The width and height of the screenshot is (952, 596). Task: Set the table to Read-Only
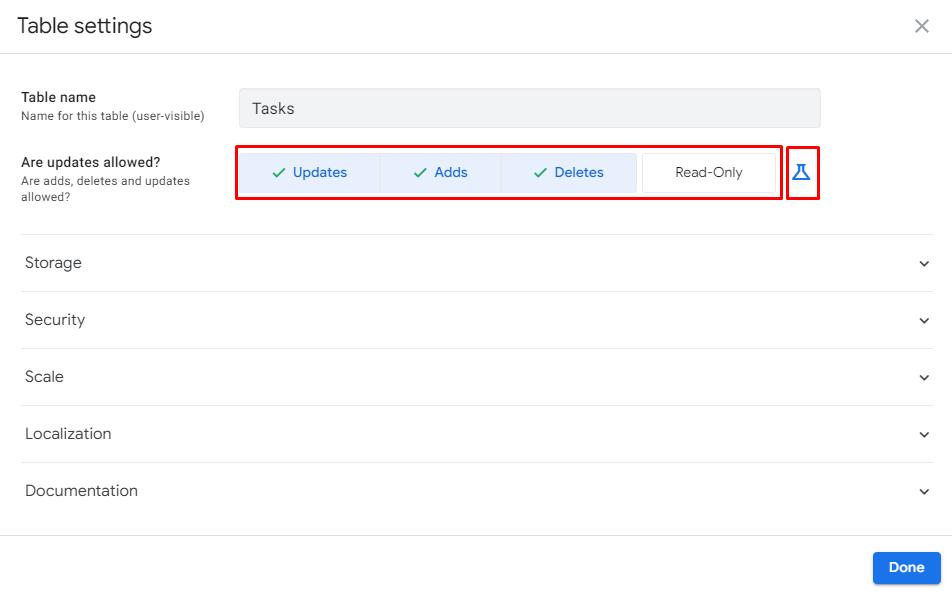(x=709, y=172)
